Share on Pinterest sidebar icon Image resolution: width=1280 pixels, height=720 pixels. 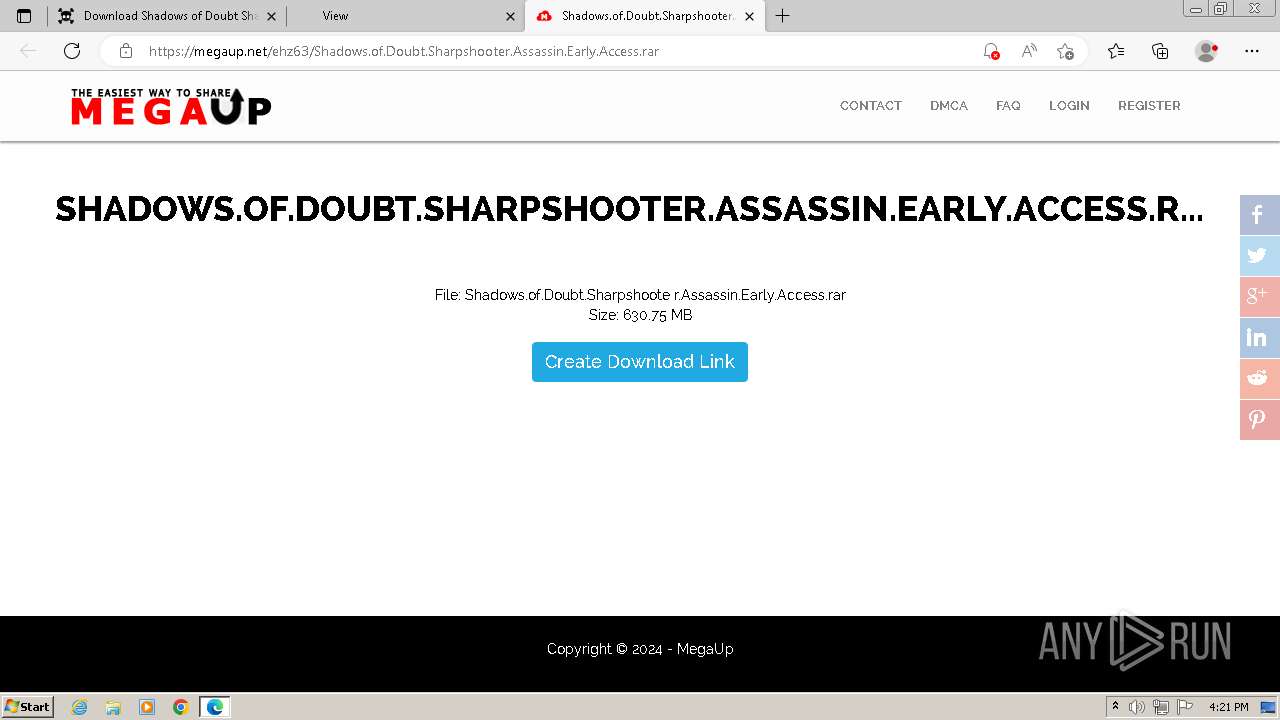1259,419
